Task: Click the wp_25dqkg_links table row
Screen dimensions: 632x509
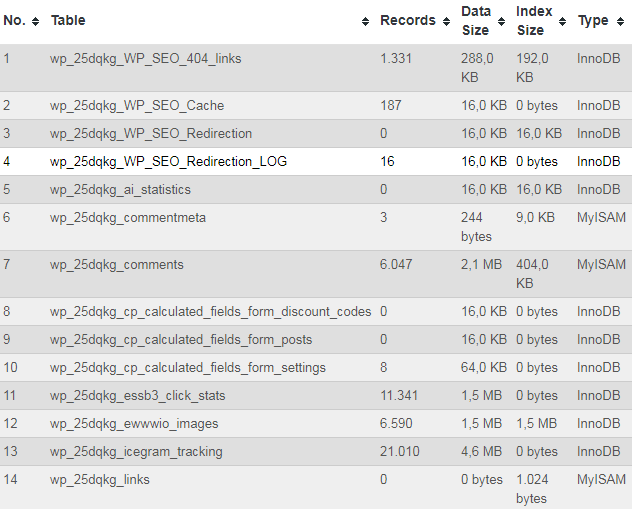Action: (100, 479)
